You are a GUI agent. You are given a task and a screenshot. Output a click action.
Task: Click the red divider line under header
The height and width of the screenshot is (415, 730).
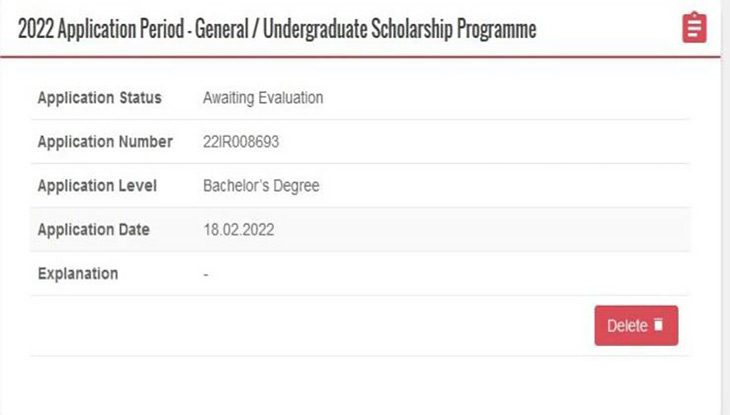(360, 57)
